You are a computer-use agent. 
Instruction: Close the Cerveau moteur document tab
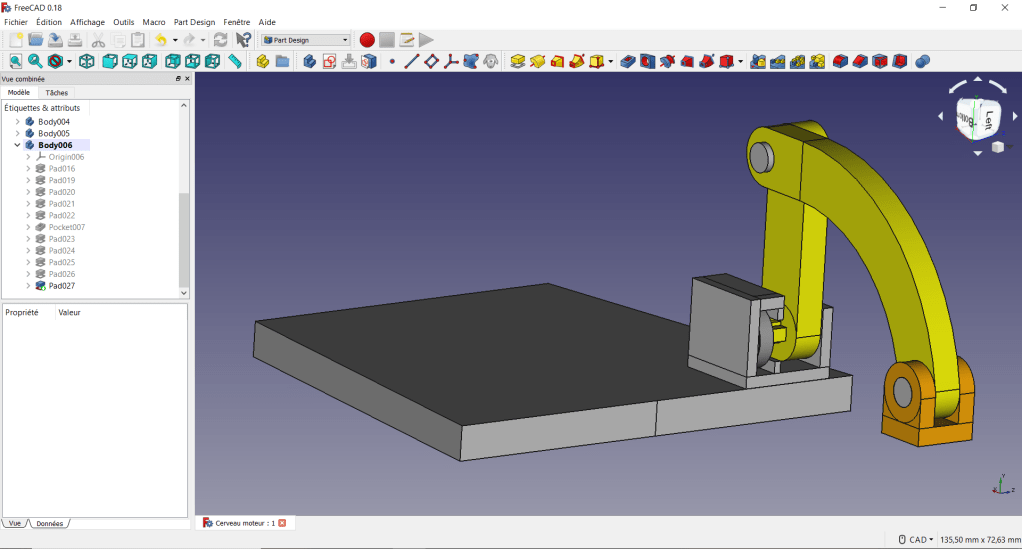[282, 523]
